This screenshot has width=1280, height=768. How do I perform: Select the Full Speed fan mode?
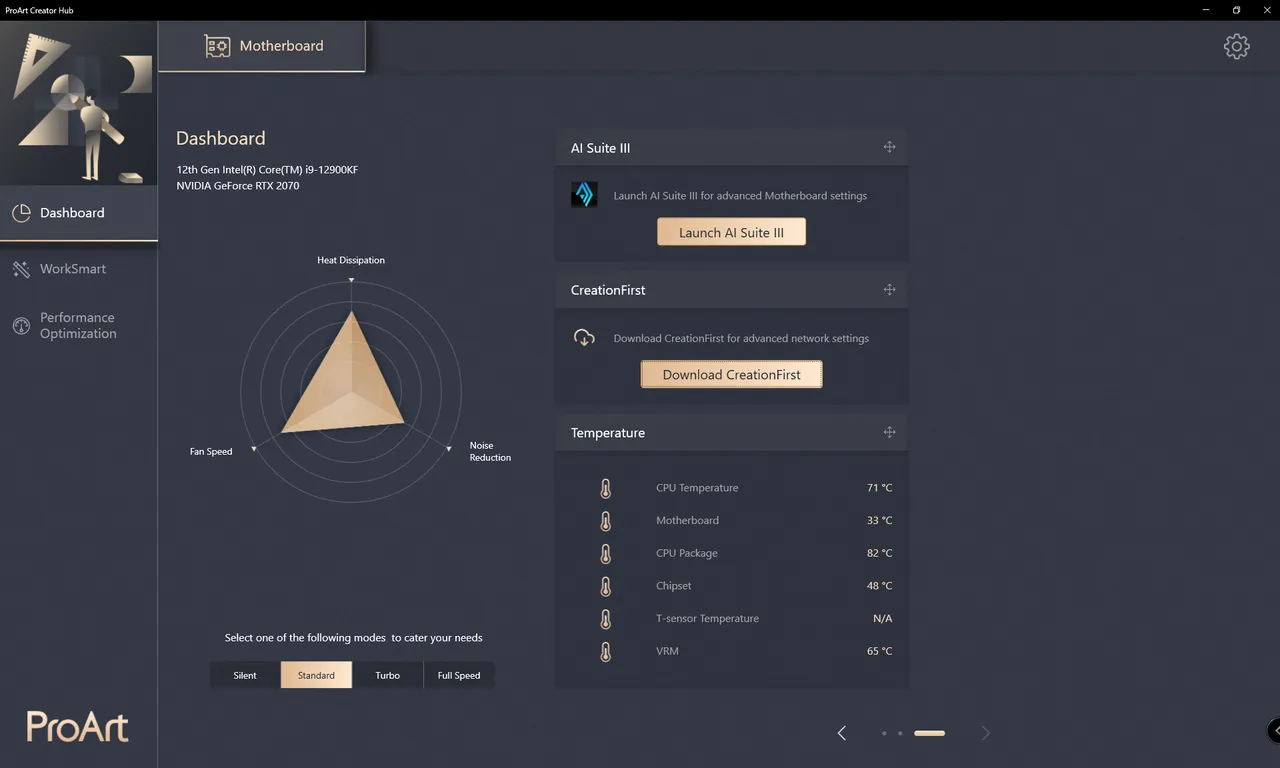pos(459,675)
